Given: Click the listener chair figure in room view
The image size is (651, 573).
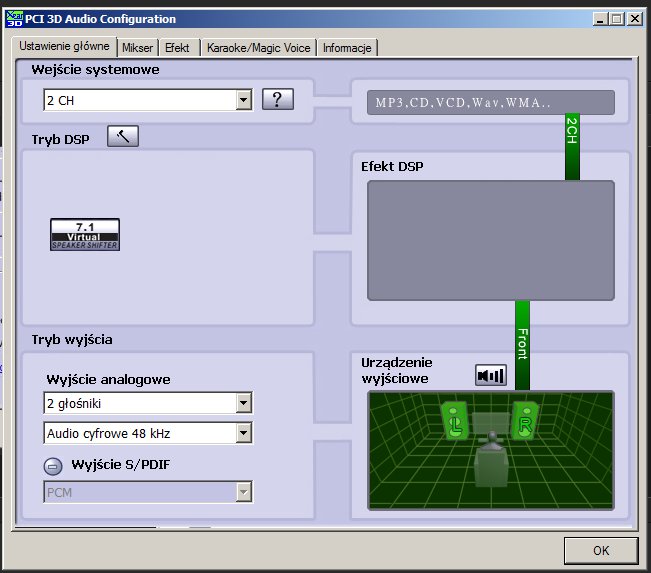Looking at the screenshot, I should click(492, 460).
